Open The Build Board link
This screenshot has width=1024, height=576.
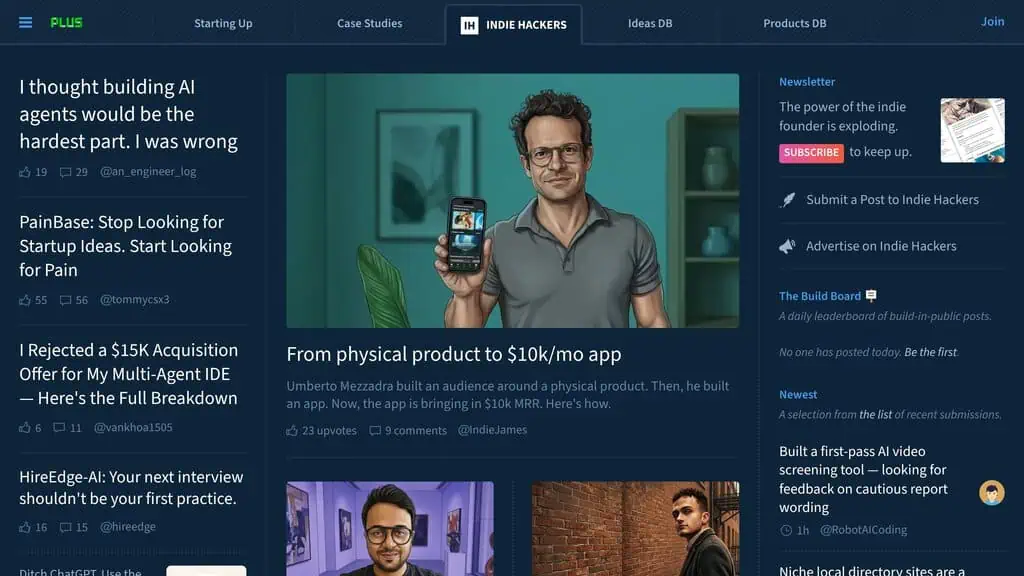[x=820, y=296]
